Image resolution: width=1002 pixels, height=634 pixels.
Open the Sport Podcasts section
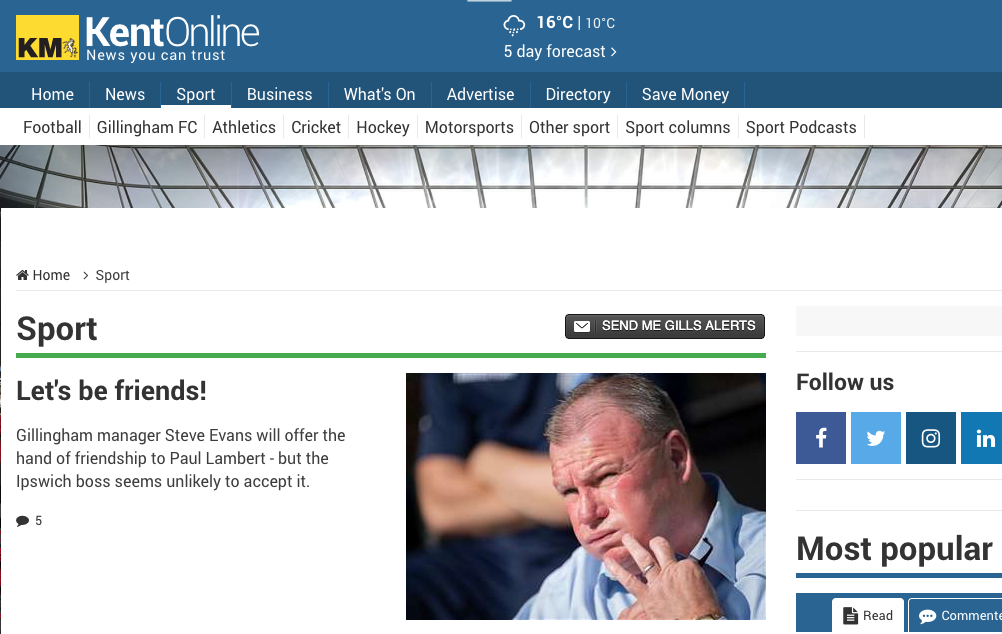[x=801, y=127]
